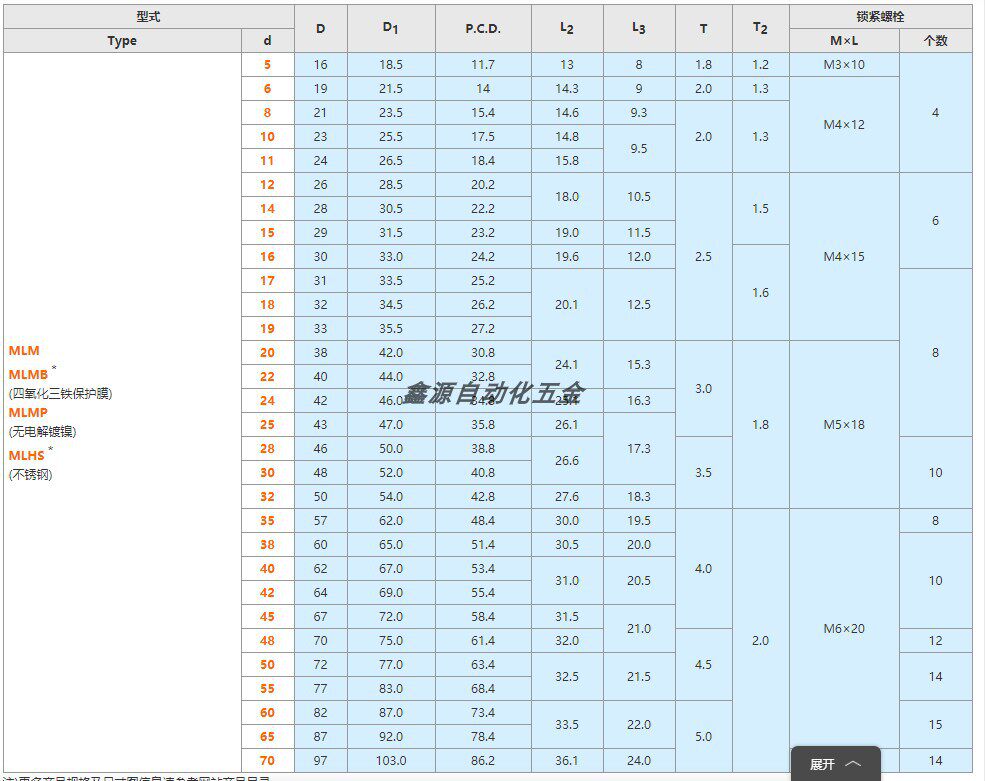Select the D1 value 62.0

point(391,521)
